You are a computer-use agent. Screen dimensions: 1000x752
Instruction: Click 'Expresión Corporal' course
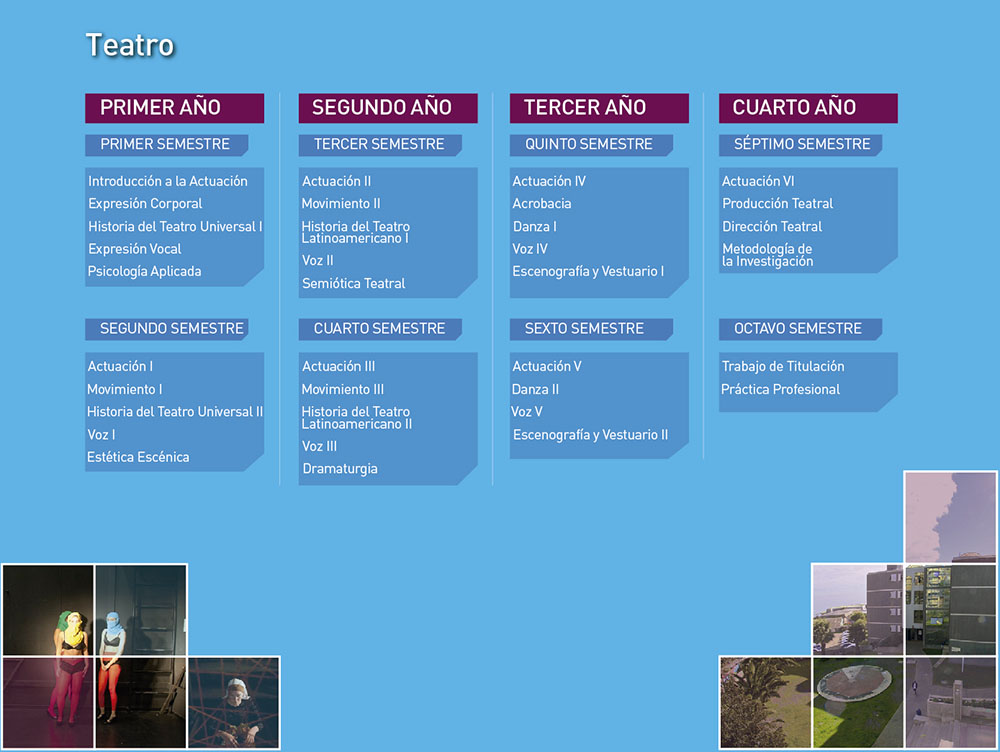(x=145, y=204)
